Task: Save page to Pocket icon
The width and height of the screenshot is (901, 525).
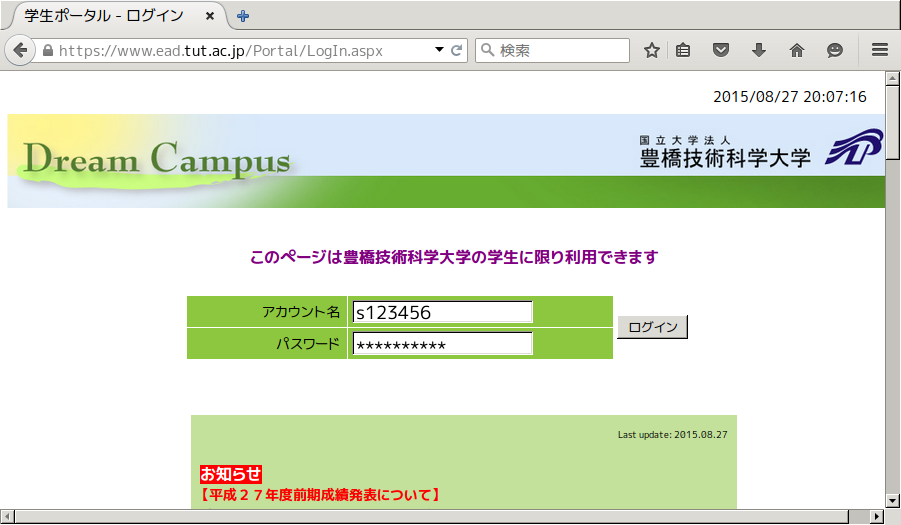Action: tap(721, 51)
